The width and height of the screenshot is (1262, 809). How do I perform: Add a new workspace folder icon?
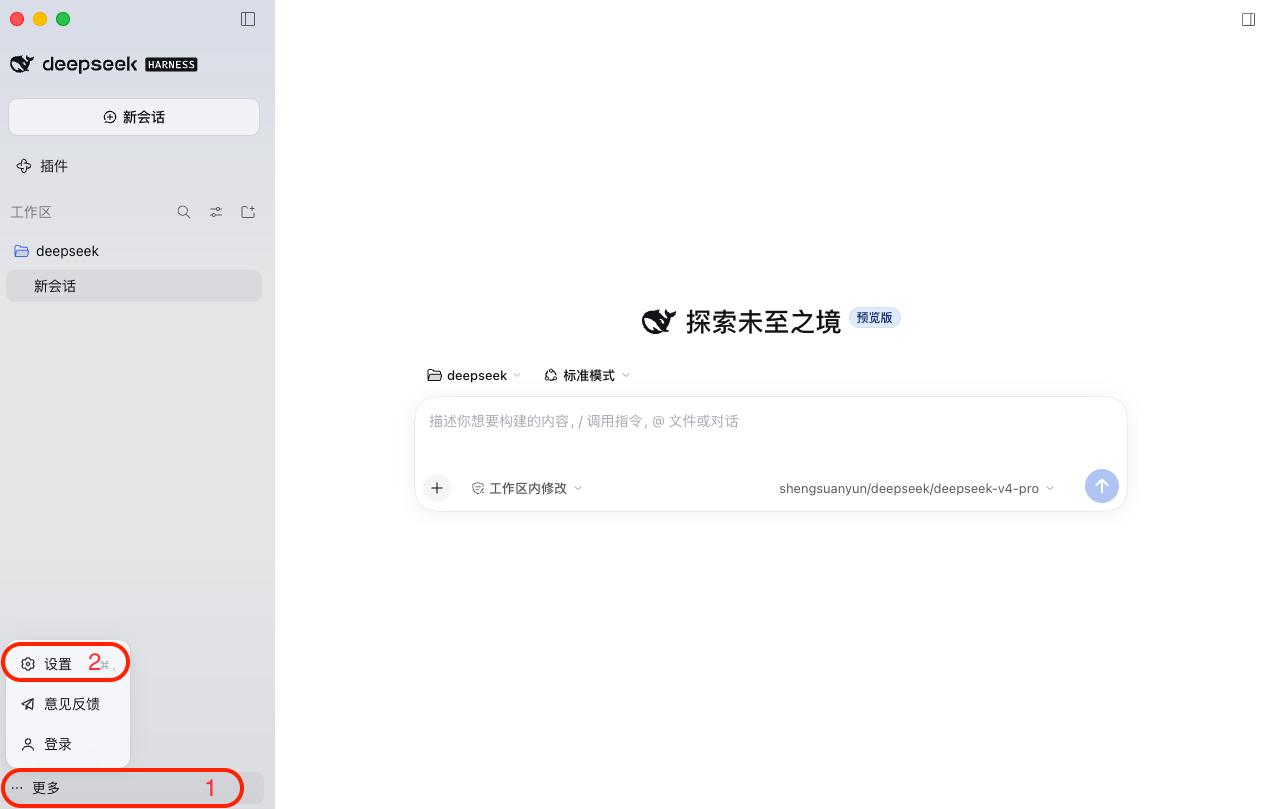pyautogui.click(x=248, y=212)
